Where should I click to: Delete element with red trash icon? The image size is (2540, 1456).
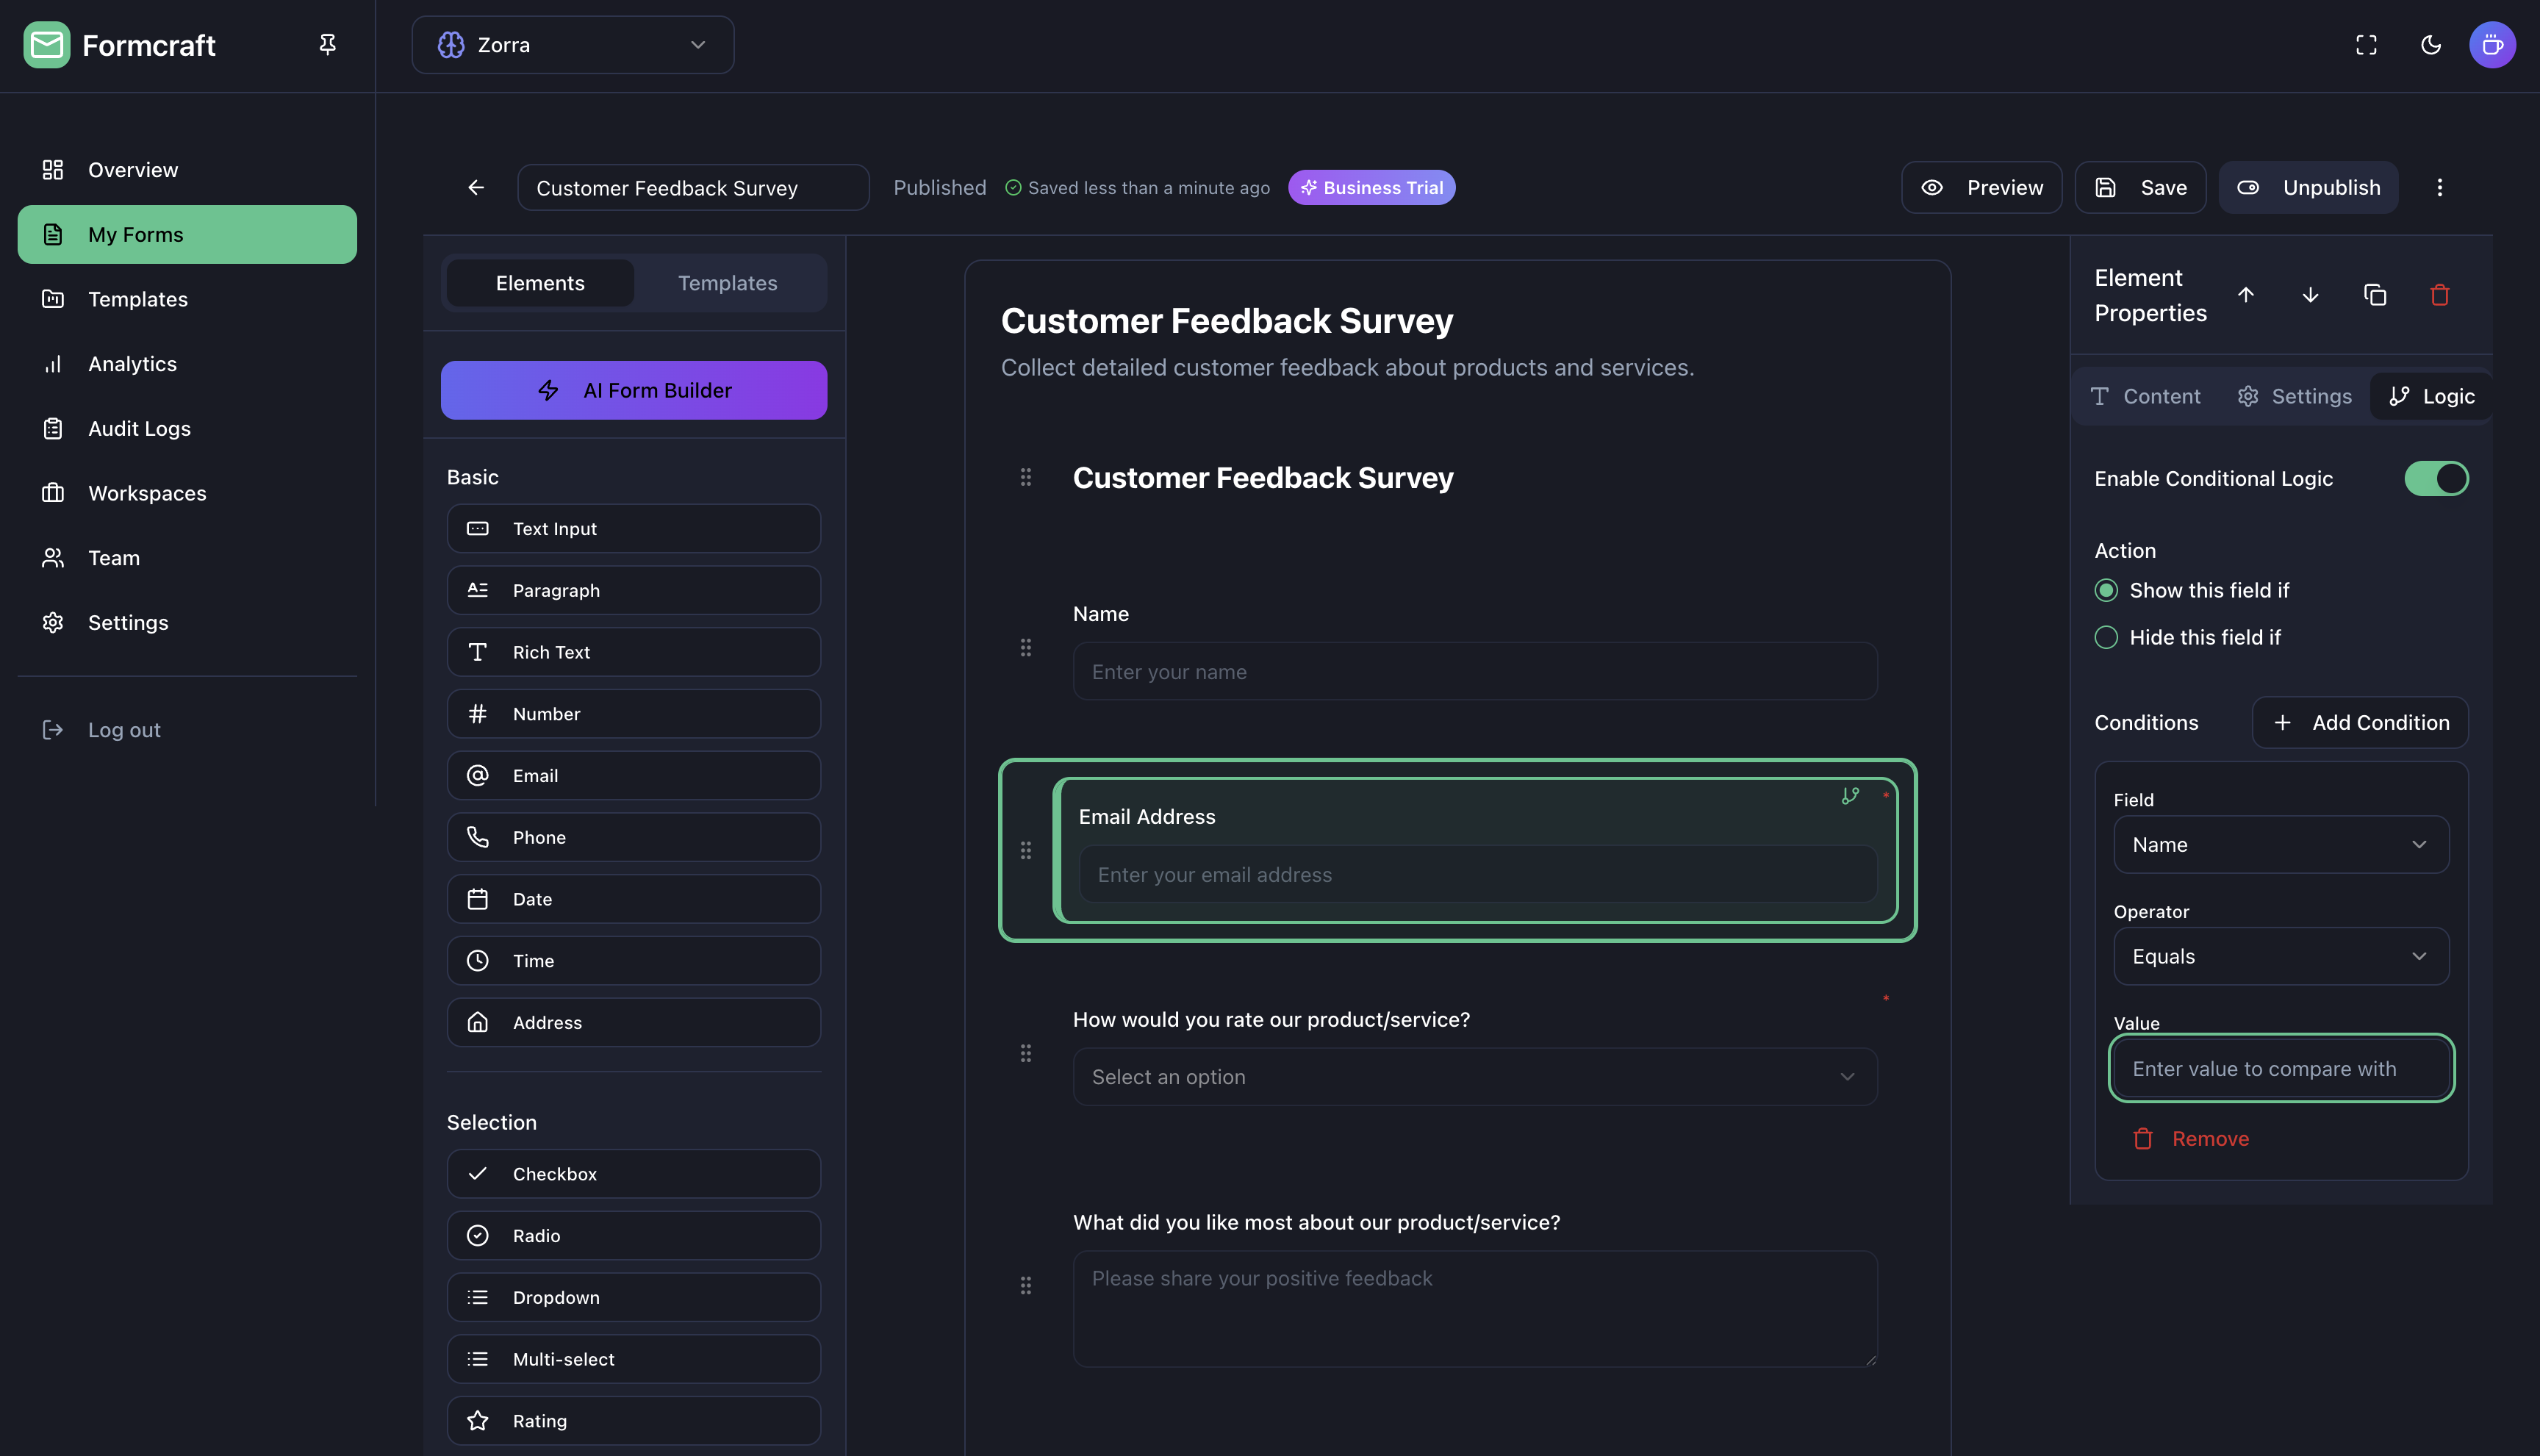(x=2440, y=295)
